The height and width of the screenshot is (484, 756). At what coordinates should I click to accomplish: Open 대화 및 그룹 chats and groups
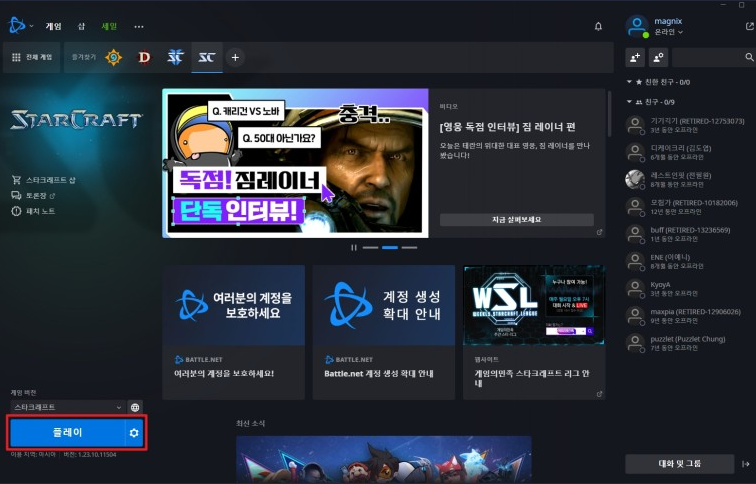coord(679,464)
